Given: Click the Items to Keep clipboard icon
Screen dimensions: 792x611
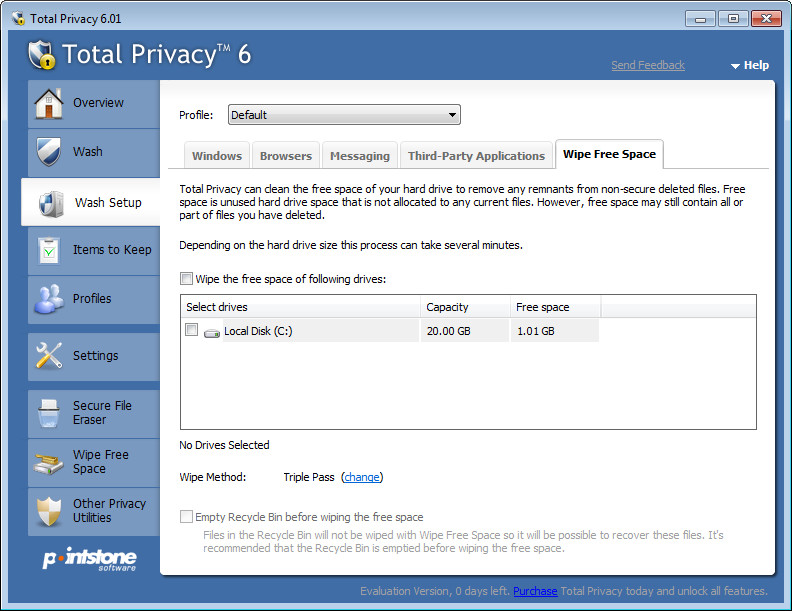Looking at the screenshot, I should tap(49, 250).
